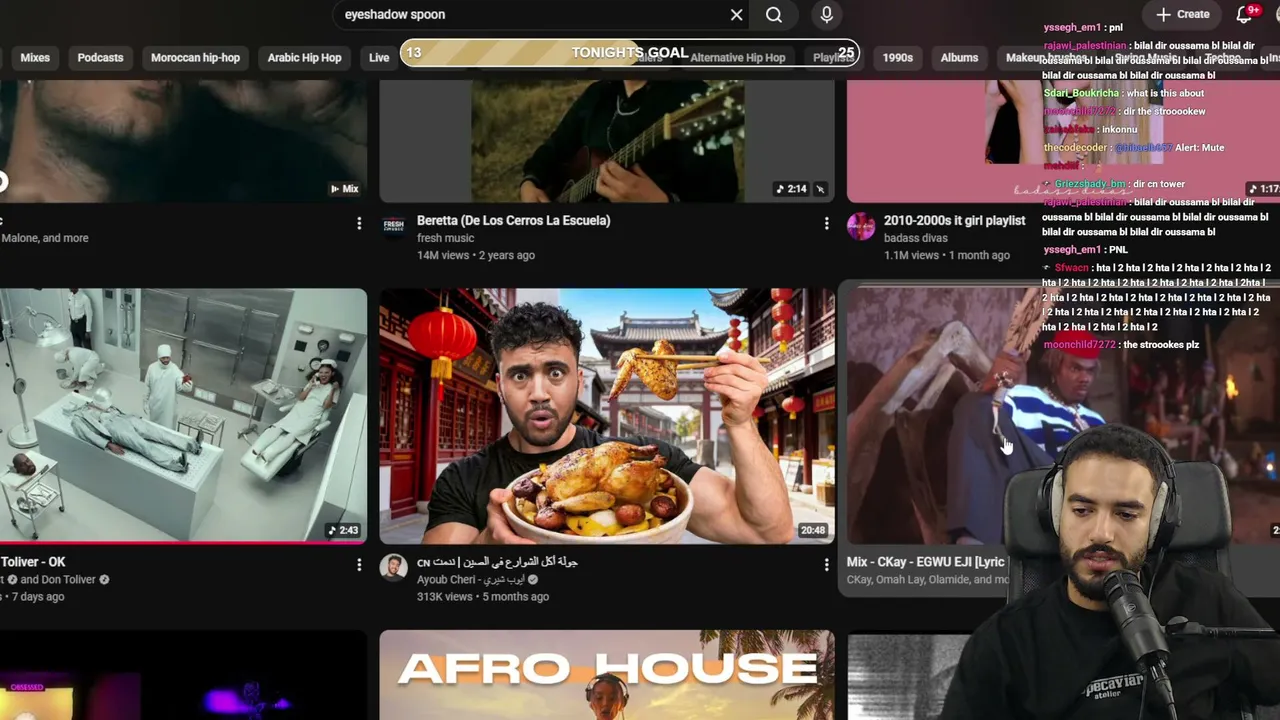Open the notifications bell
This screenshot has width=1280, height=720.
(1244, 14)
